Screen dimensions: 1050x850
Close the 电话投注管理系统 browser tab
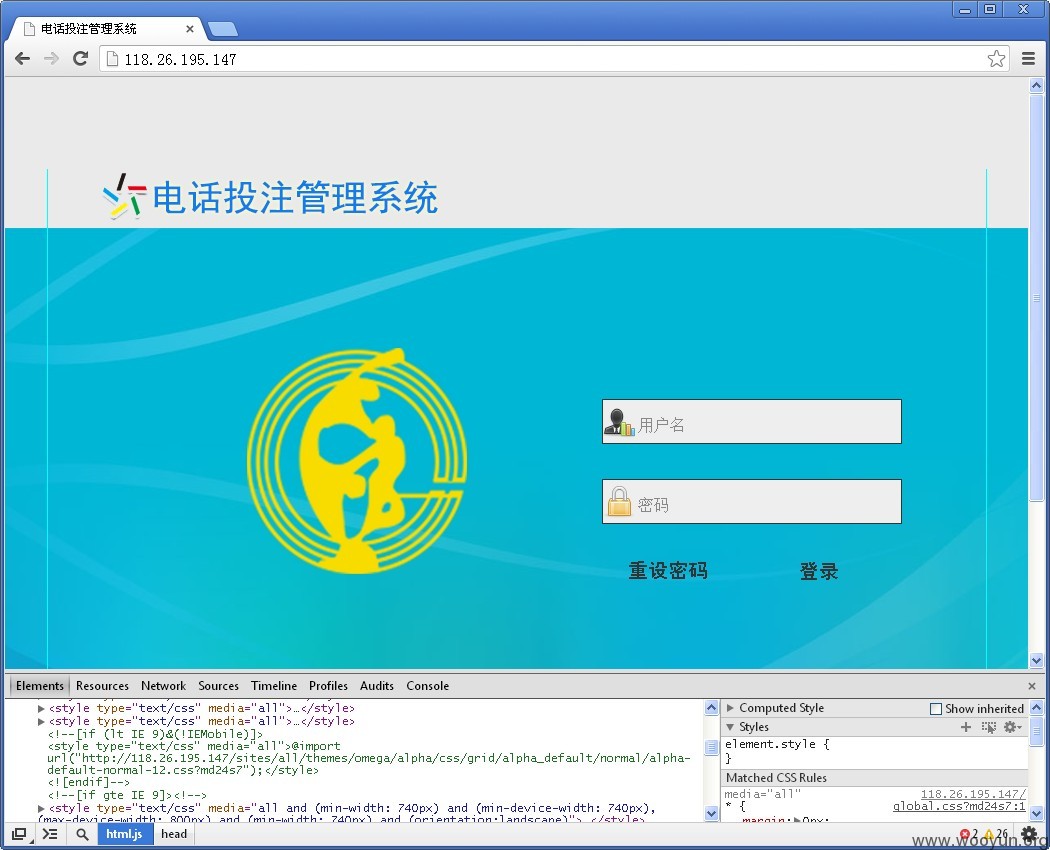(x=190, y=29)
